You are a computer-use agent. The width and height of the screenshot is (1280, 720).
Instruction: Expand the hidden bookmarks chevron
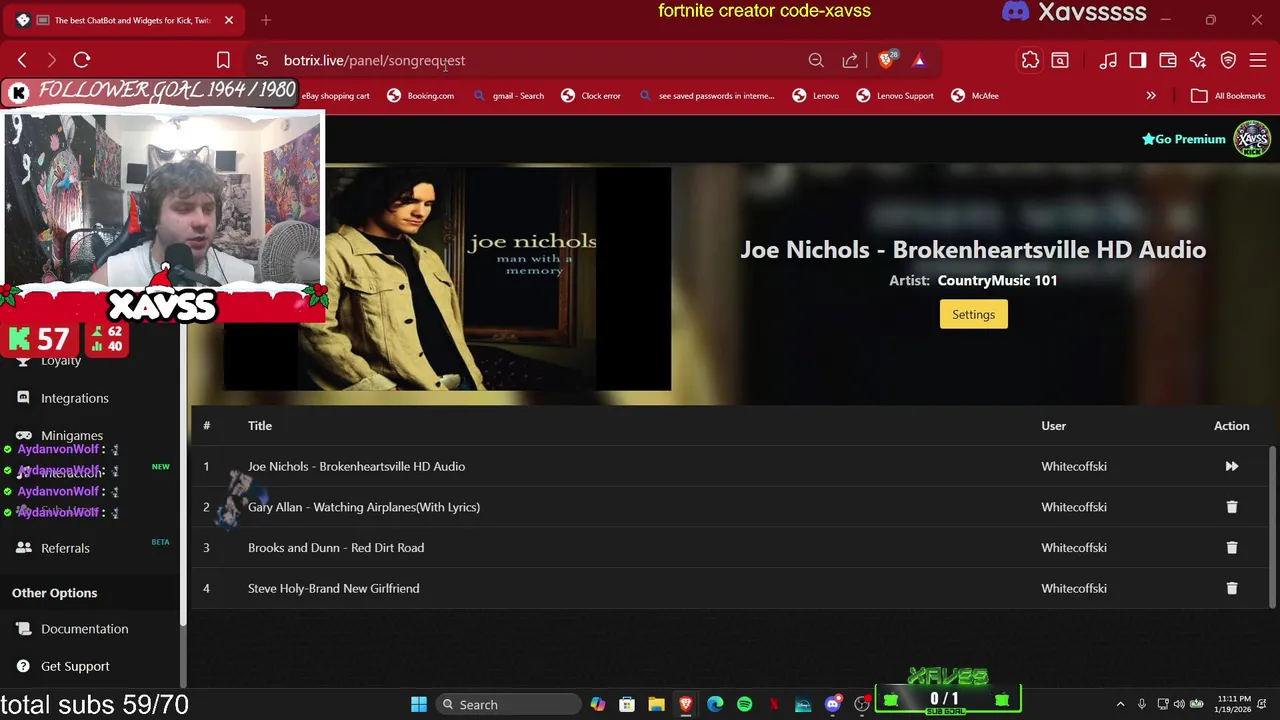click(x=1151, y=96)
